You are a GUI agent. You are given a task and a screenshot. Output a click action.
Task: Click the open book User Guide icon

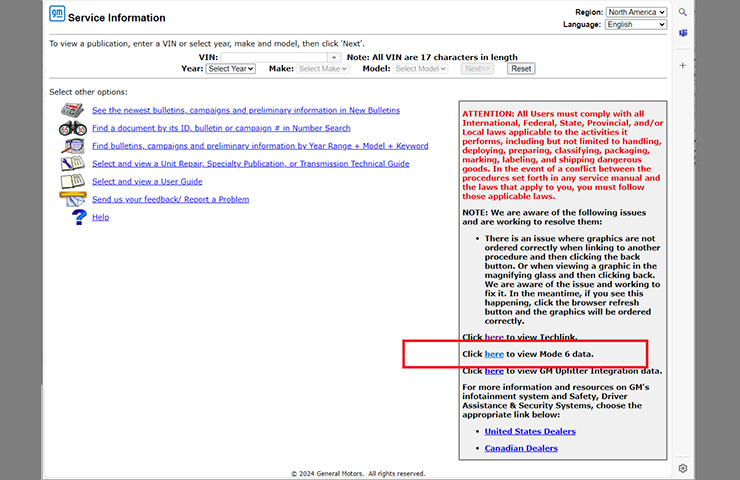(x=73, y=181)
